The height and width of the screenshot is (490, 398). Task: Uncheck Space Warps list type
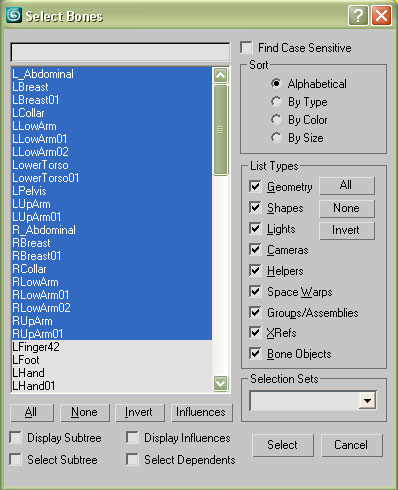(x=255, y=292)
